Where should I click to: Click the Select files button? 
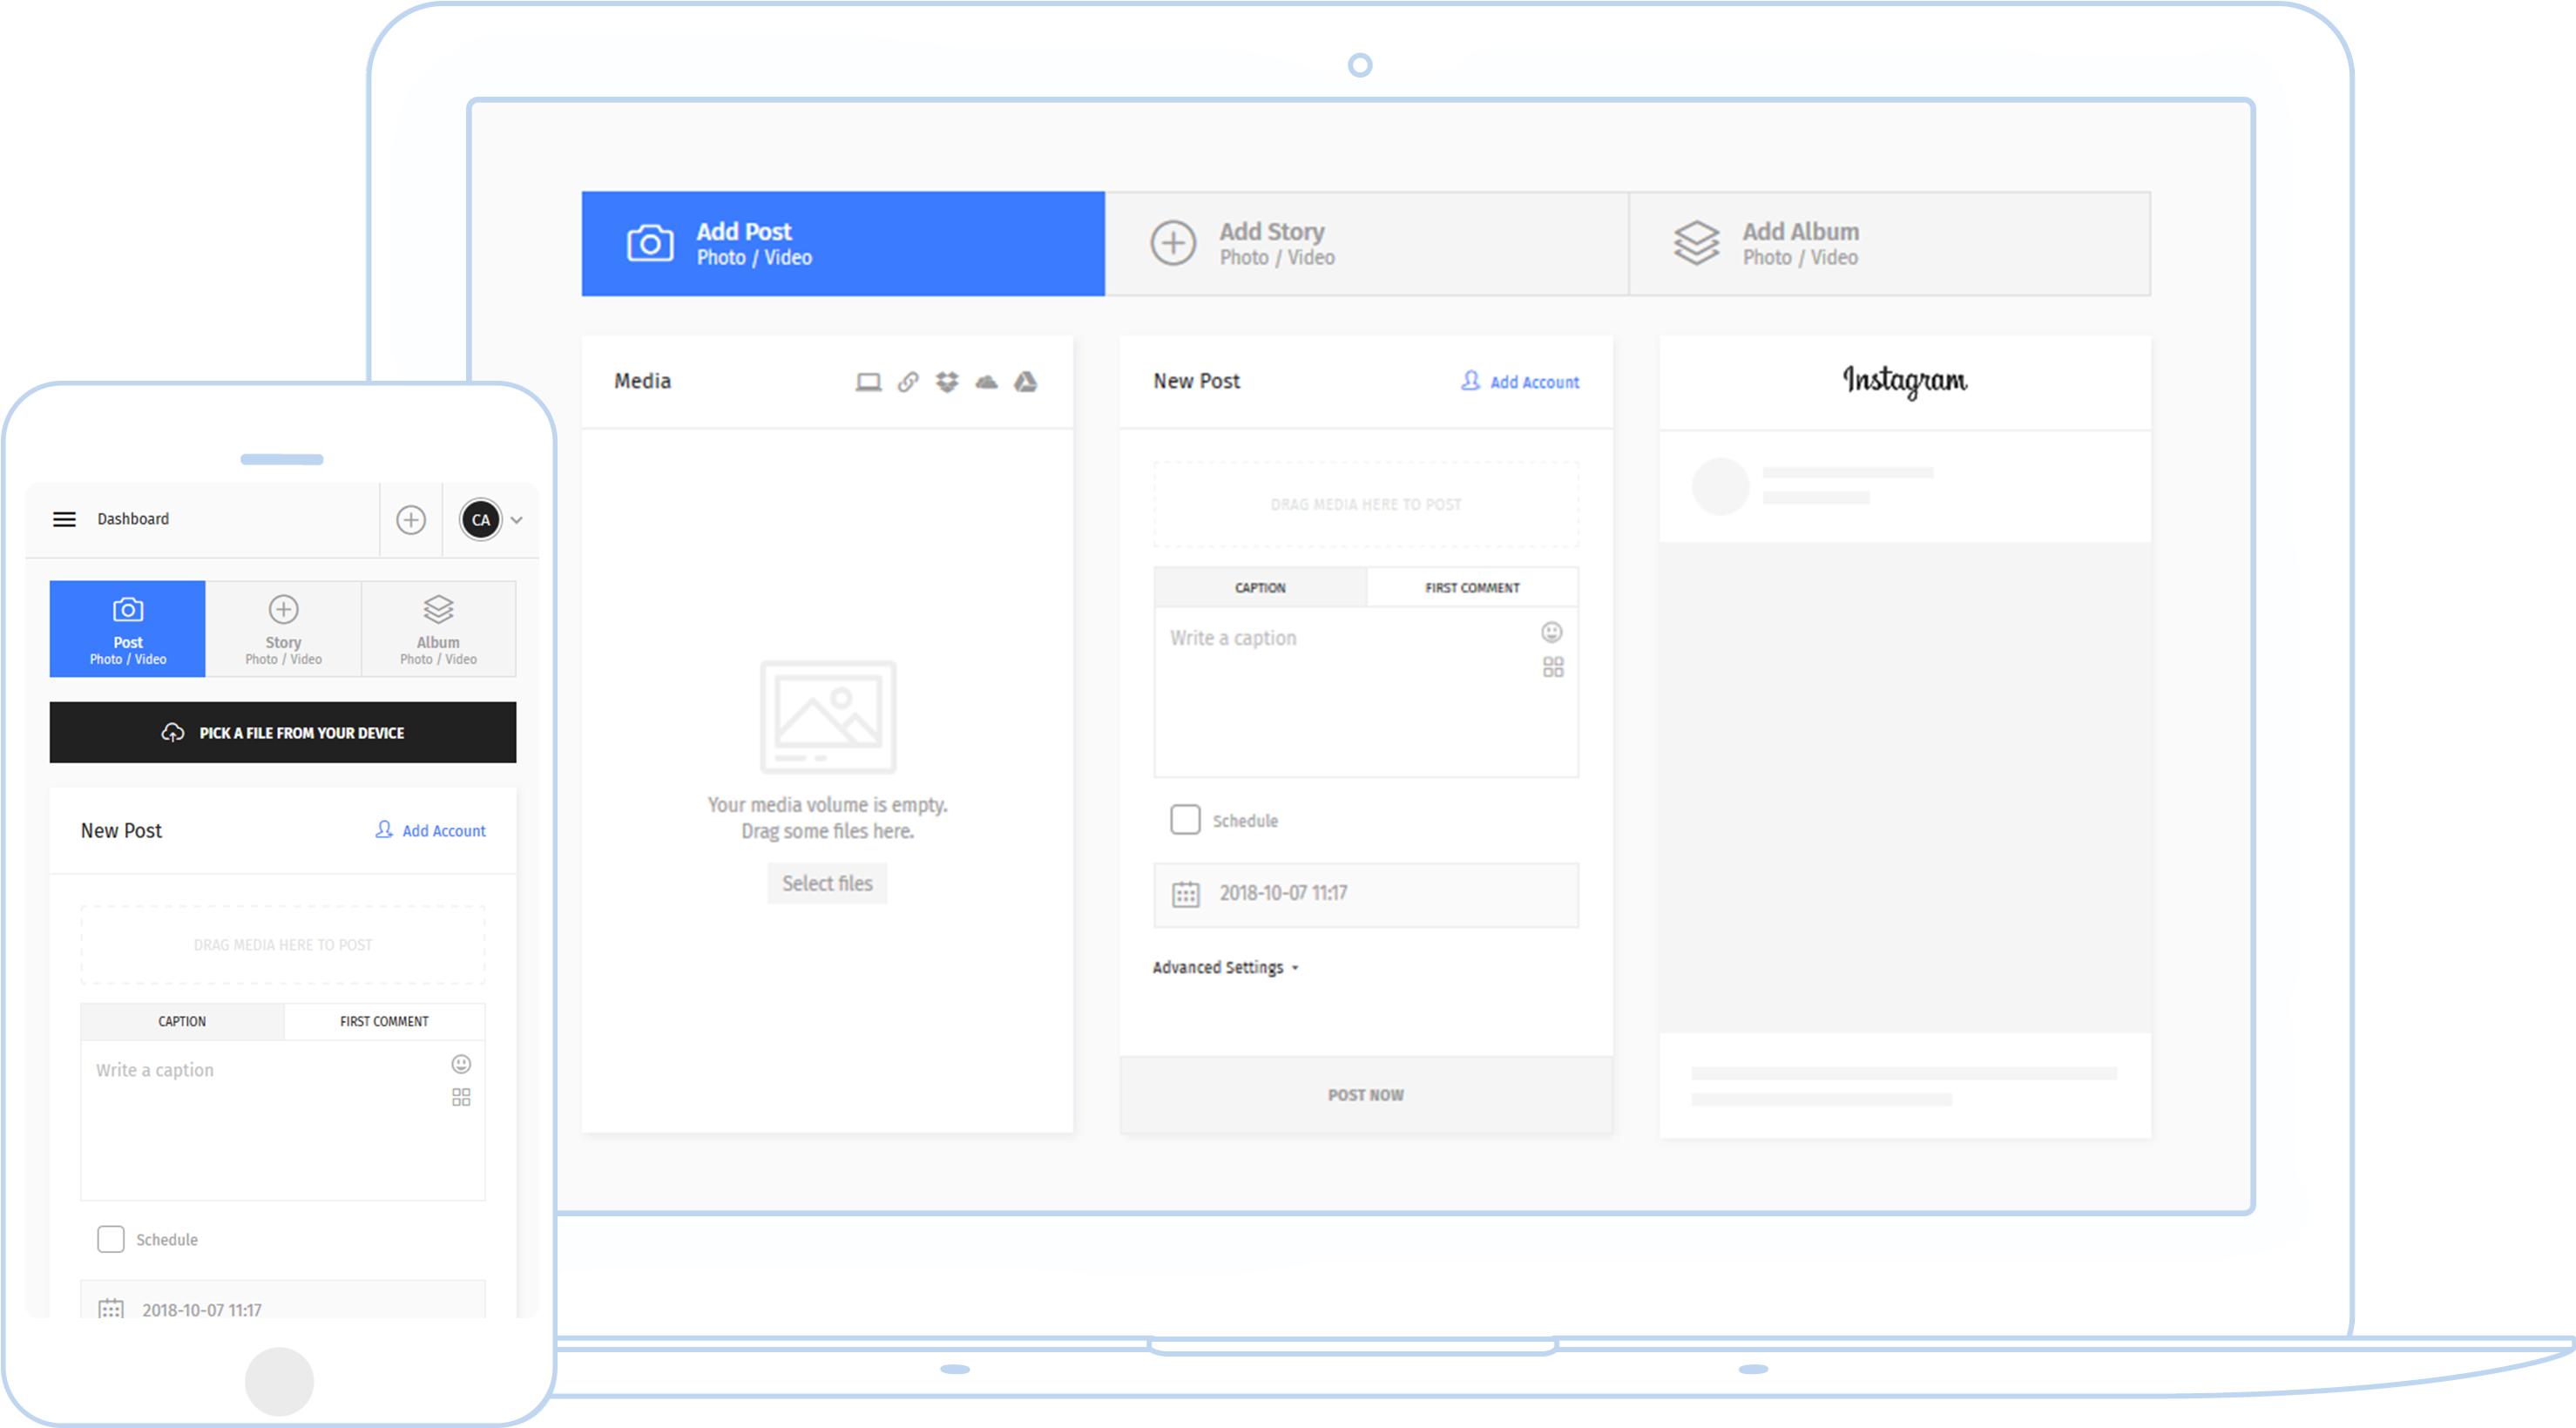[x=827, y=884]
